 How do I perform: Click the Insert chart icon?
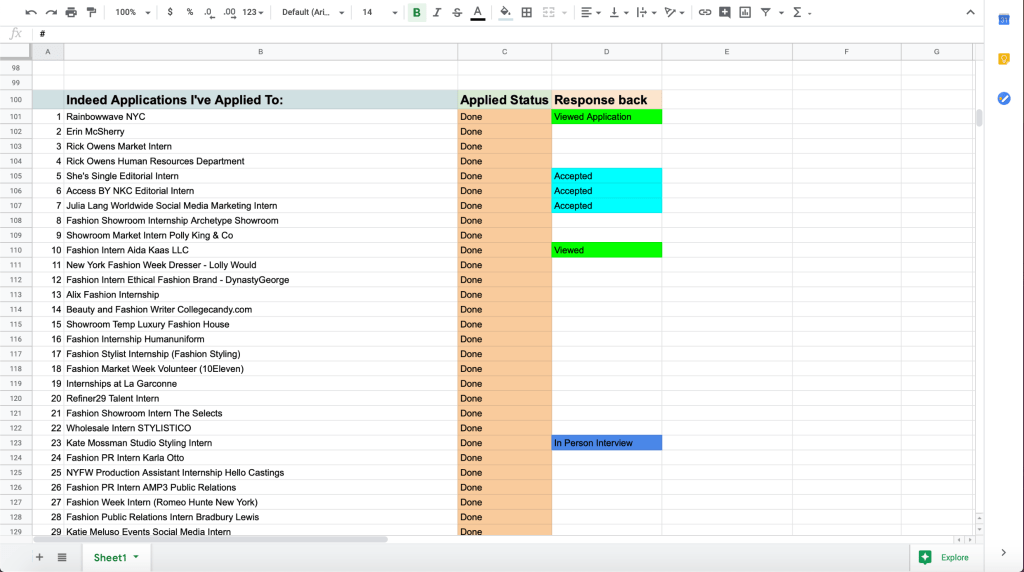click(745, 12)
